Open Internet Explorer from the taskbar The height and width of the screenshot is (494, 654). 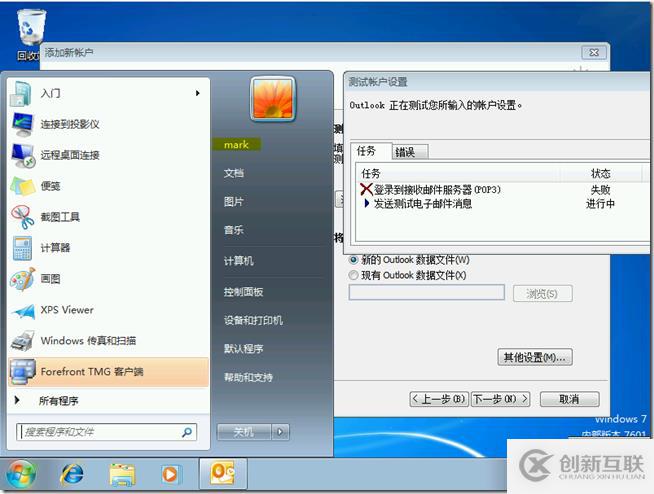(x=72, y=474)
